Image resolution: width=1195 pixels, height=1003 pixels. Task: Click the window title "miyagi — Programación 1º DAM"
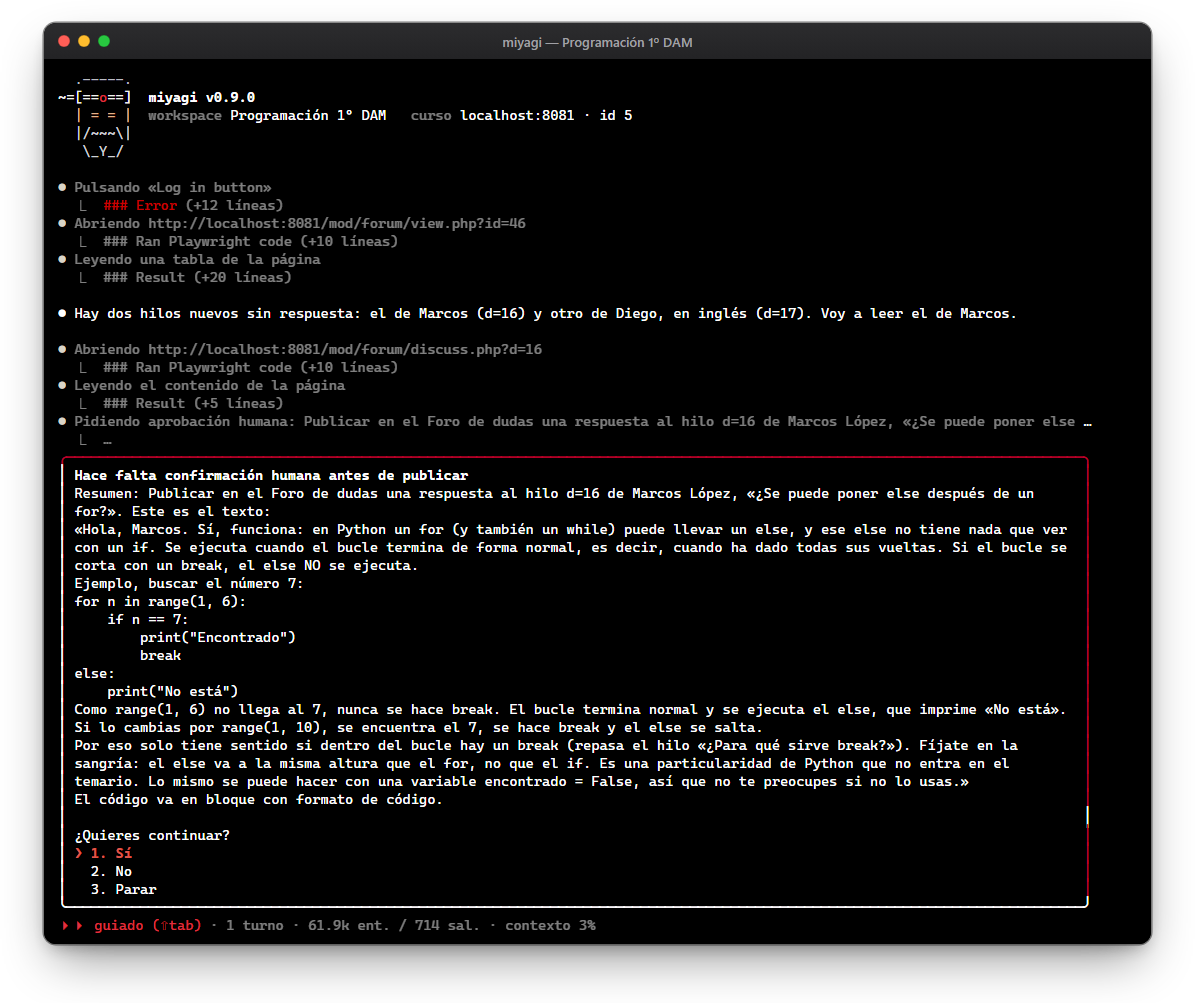598,43
